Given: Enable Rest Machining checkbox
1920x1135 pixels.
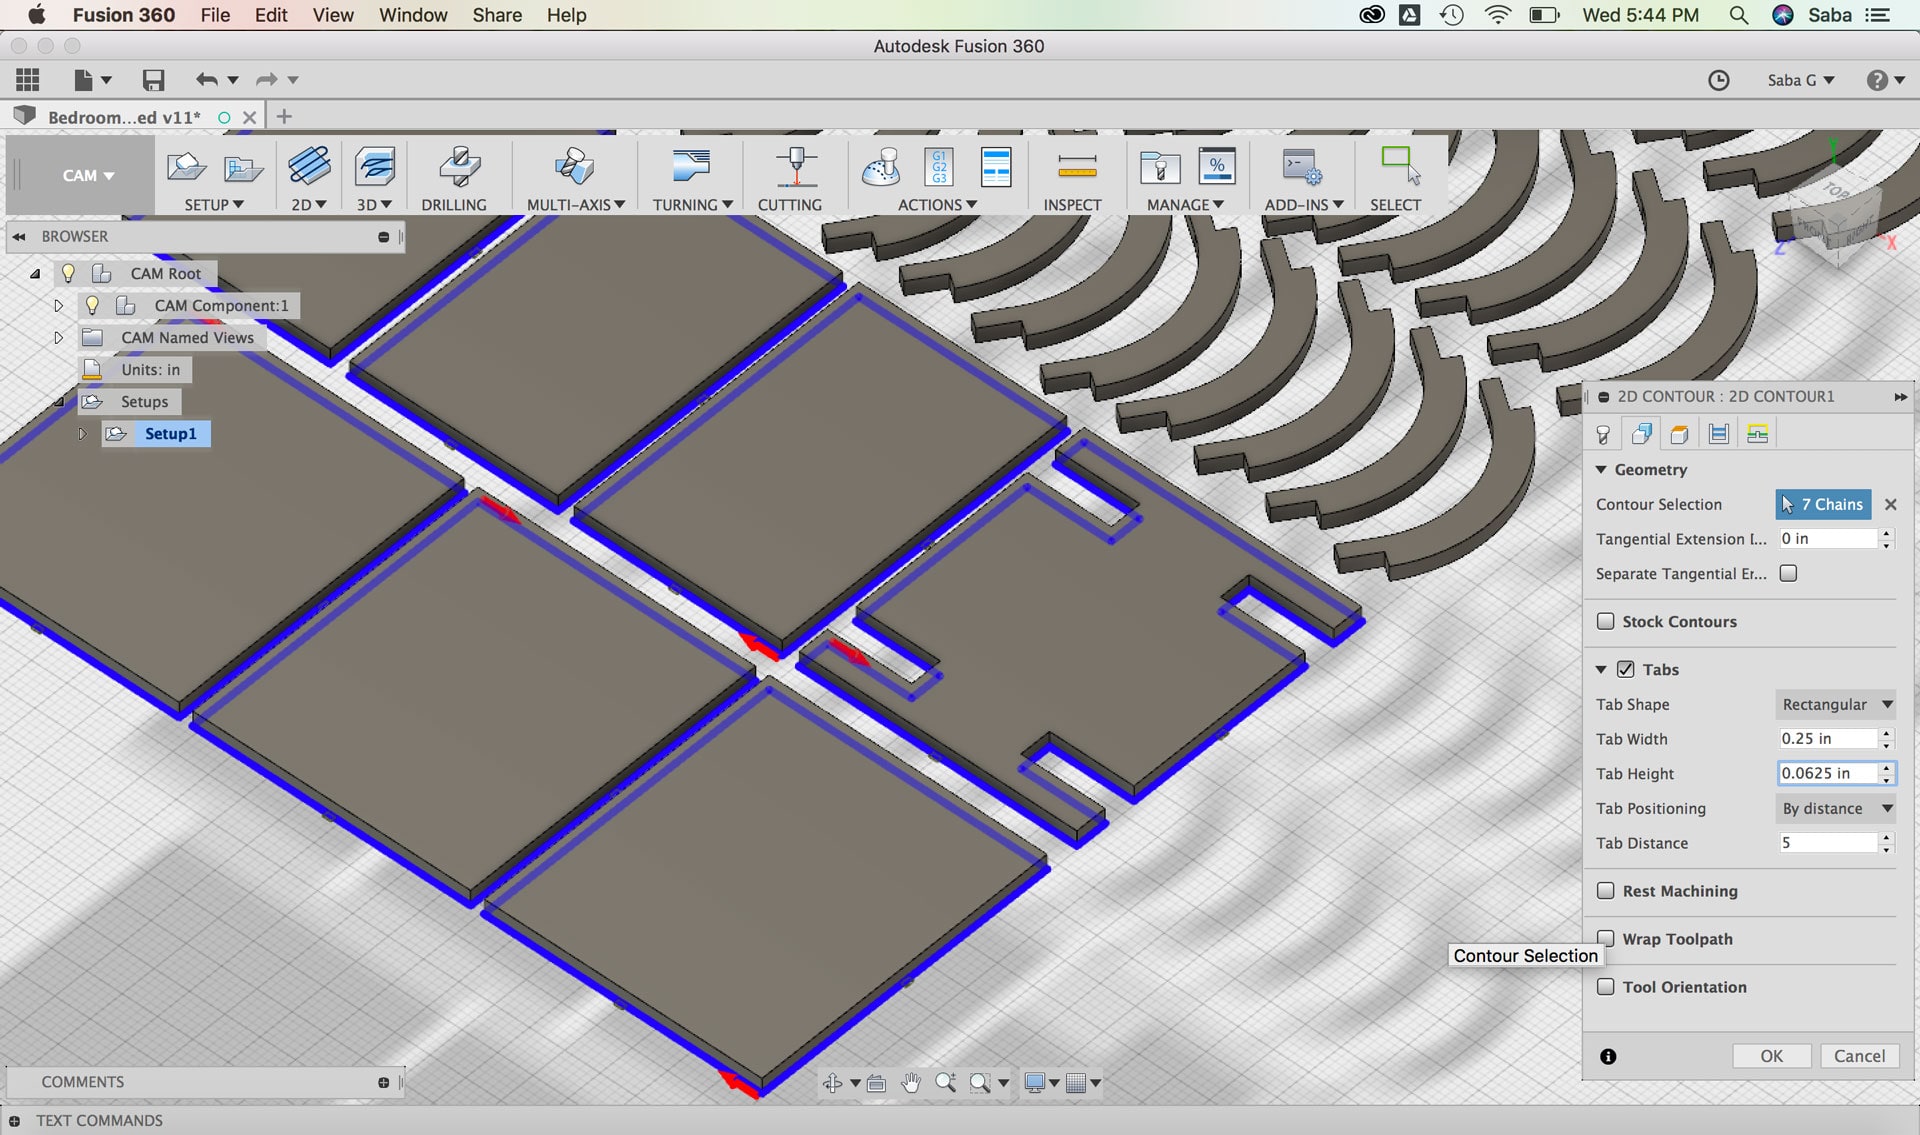Looking at the screenshot, I should tap(1606, 891).
